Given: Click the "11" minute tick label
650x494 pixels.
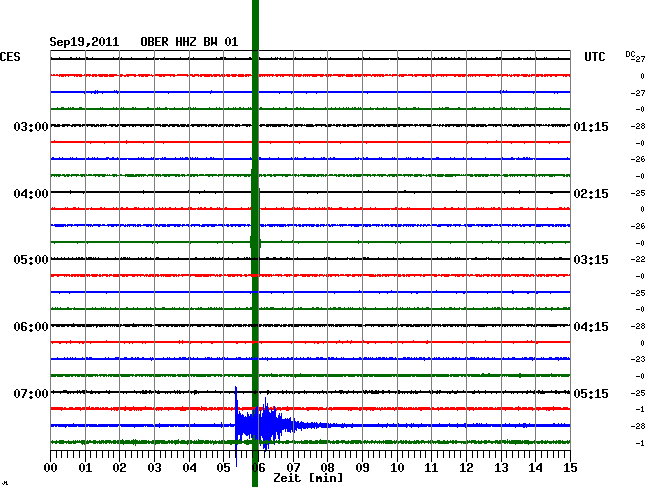Looking at the screenshot, I should 431,468.
